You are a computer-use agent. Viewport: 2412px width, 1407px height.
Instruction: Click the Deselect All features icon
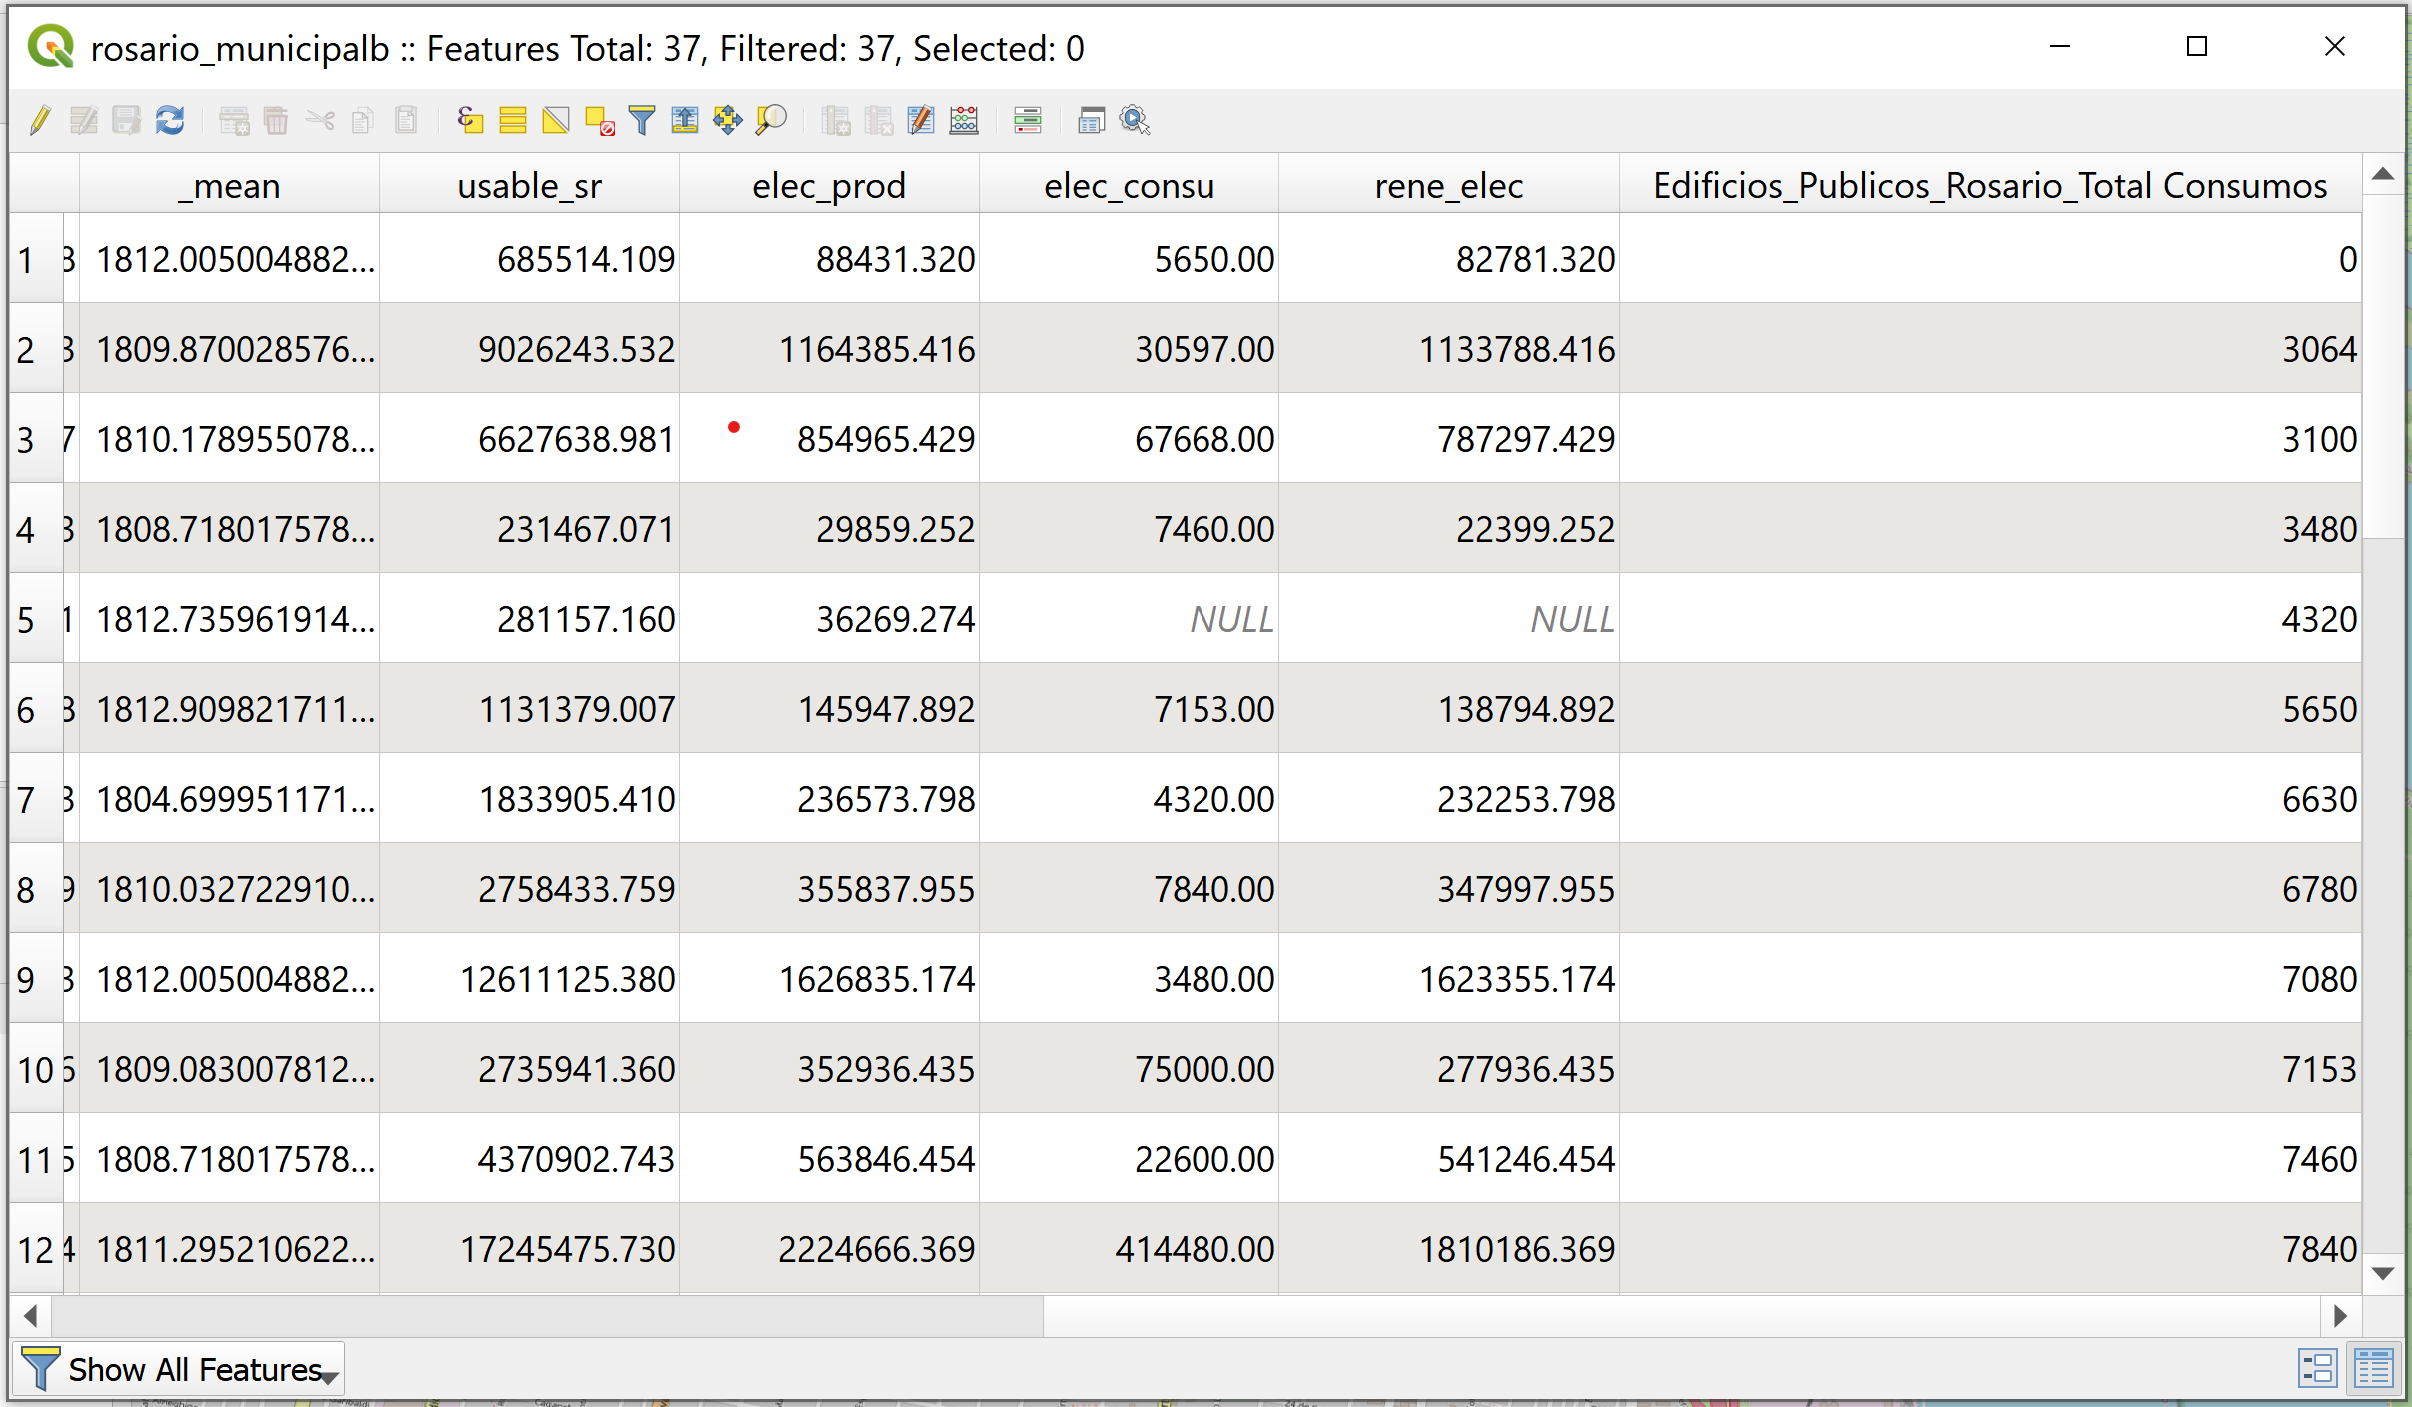pos(599,121)
